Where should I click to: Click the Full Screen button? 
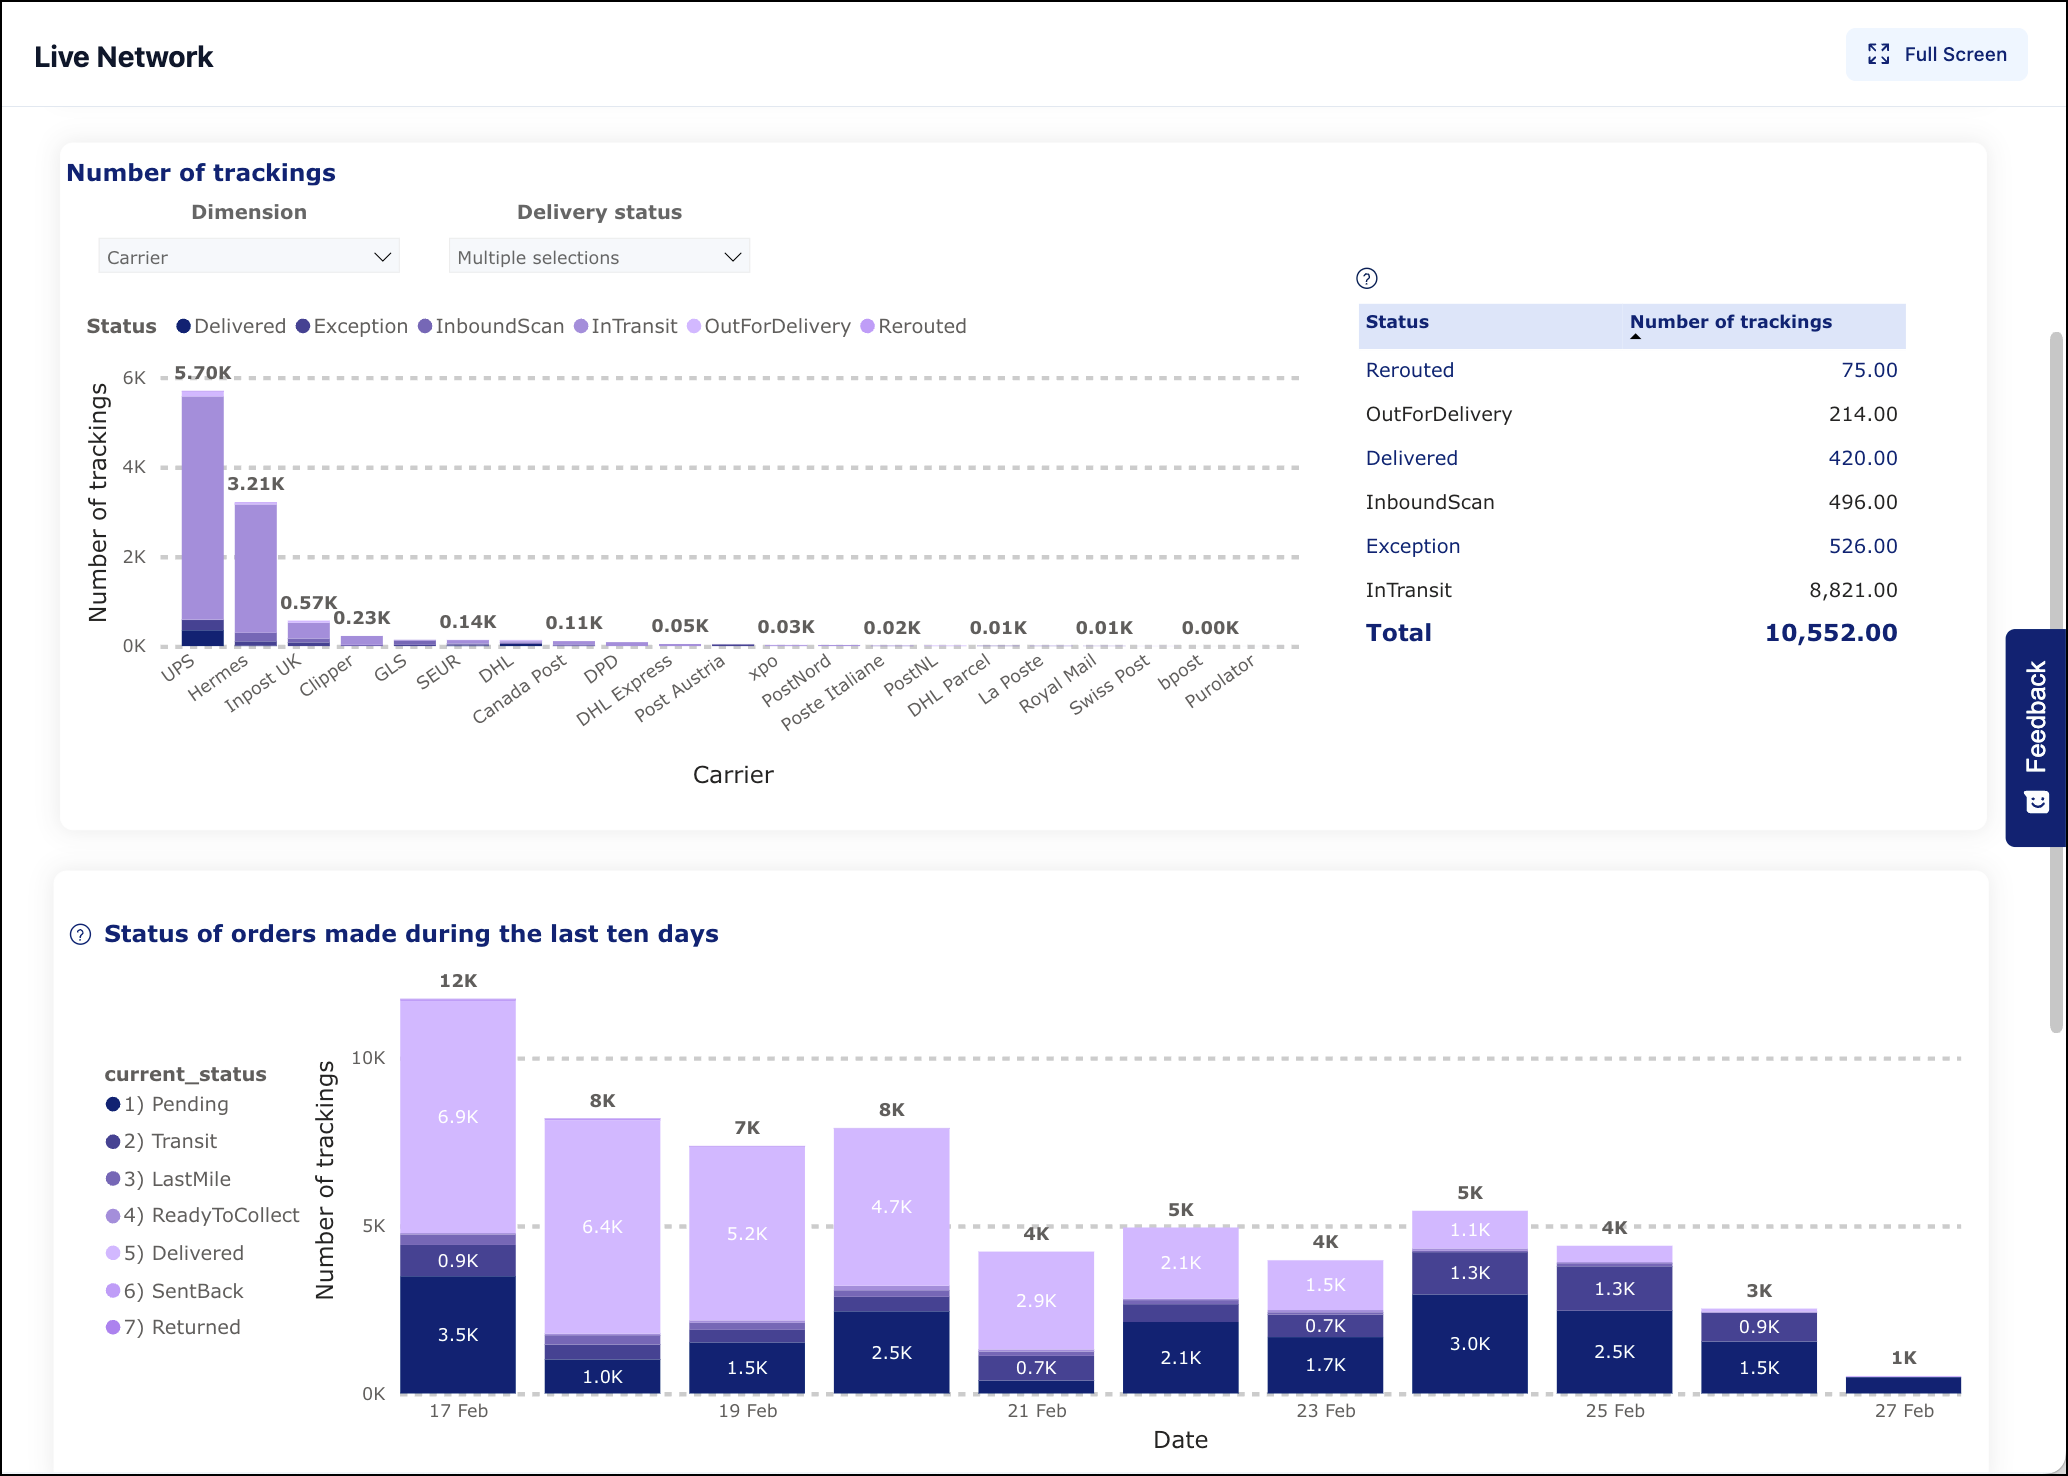(1936, 54)
